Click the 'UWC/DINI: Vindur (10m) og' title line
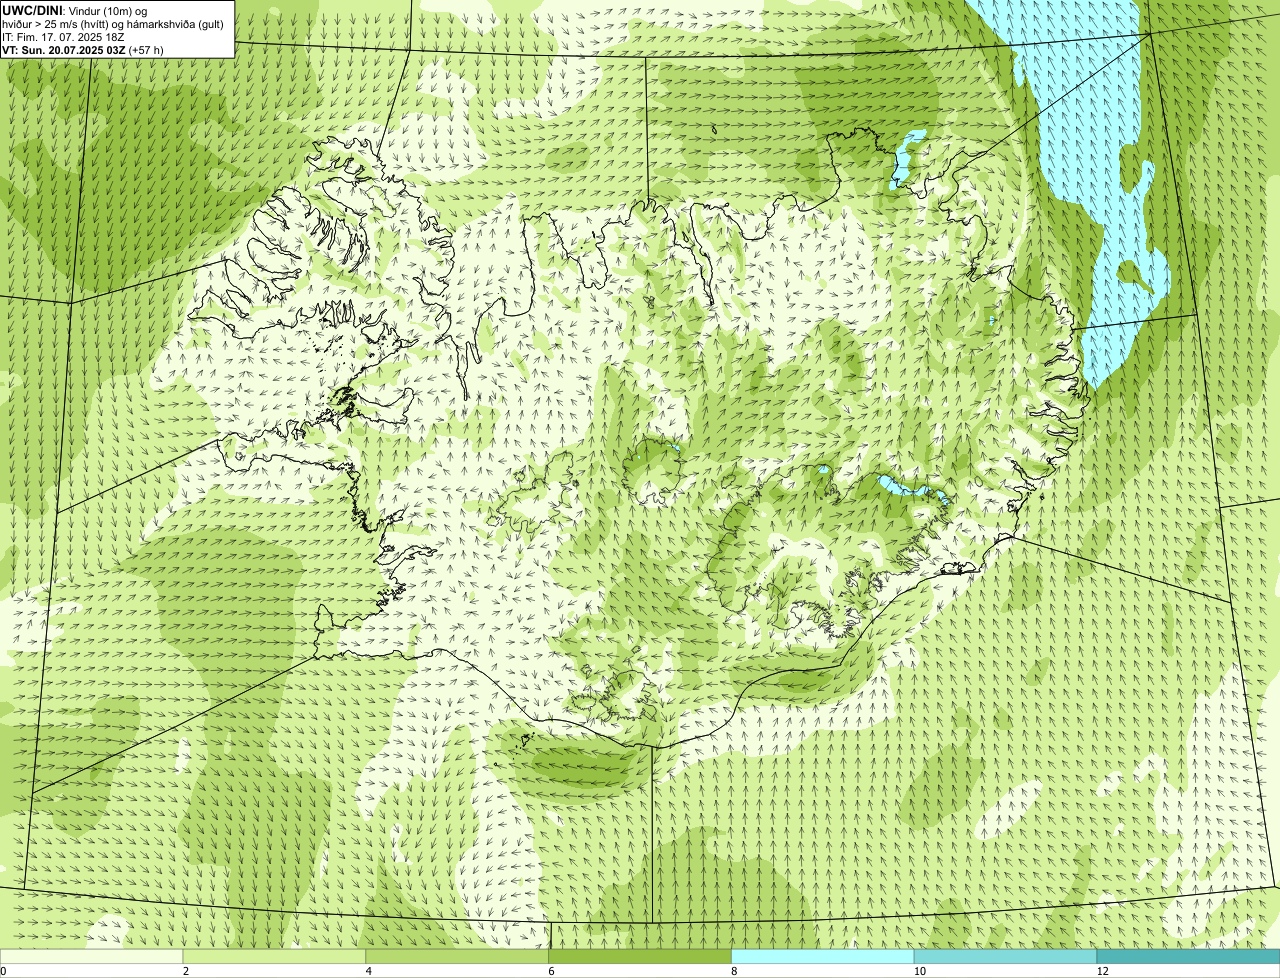1280x978 pixels. click(x=75, y=10)
